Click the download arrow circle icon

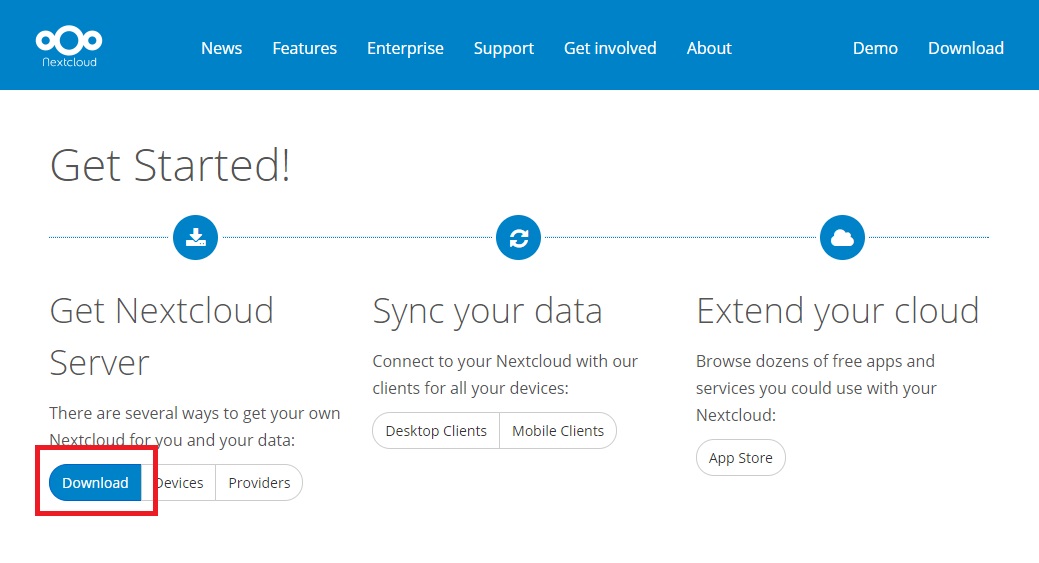tap(195, 237)
